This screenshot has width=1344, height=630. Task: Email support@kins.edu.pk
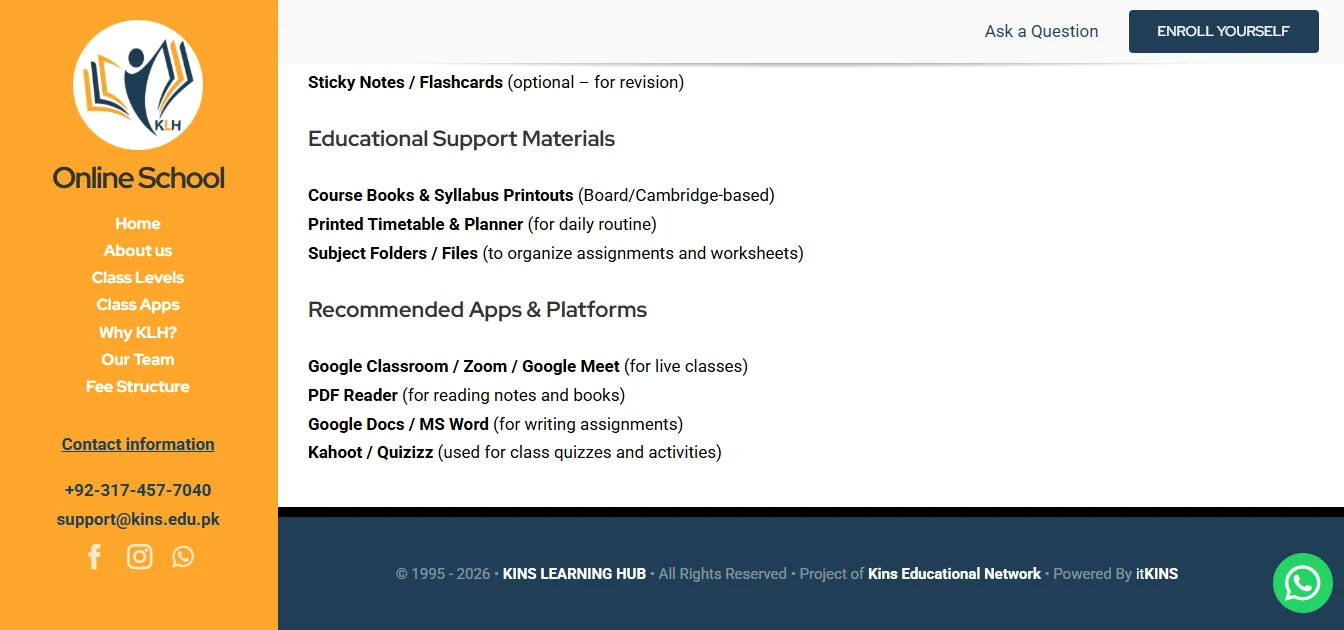(137, 518)
